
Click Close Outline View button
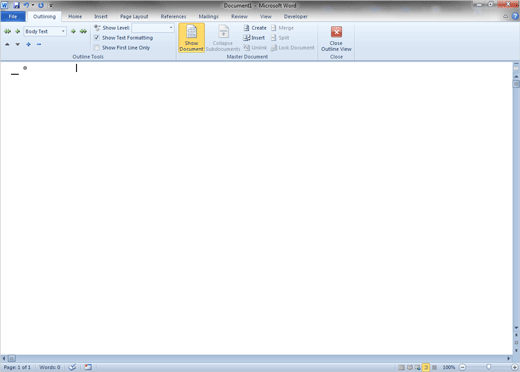336,38
